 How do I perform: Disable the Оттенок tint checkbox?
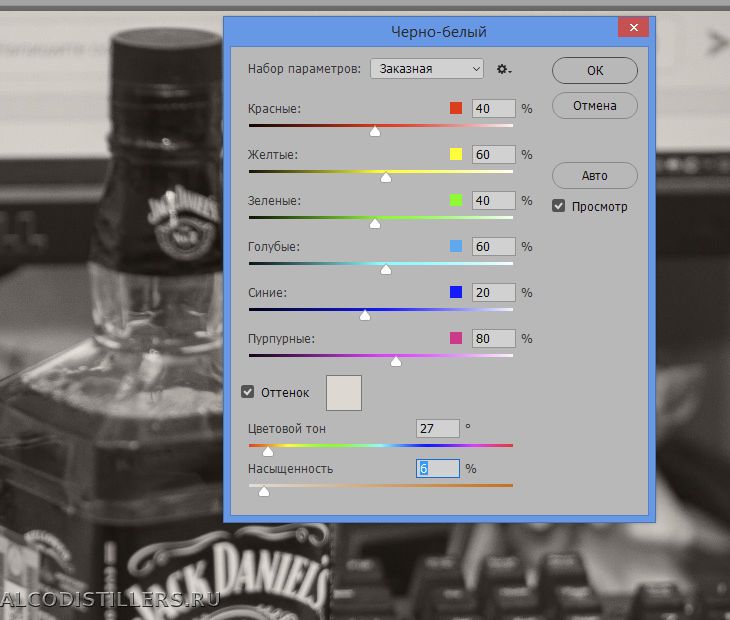(248, 393)
